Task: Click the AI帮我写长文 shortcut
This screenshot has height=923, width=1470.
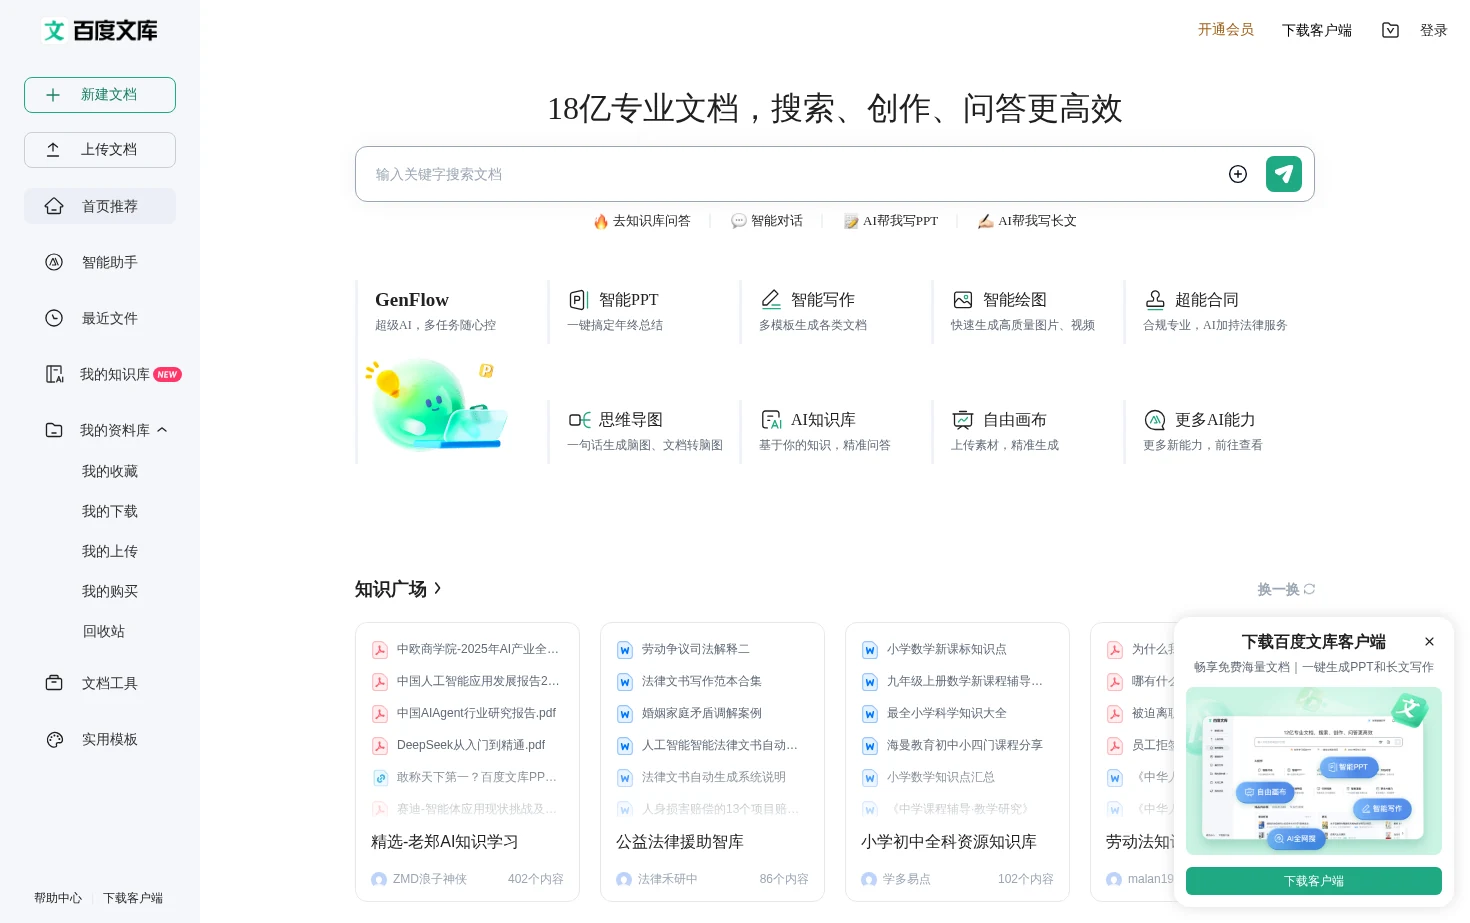Action: coord(1027,221)
